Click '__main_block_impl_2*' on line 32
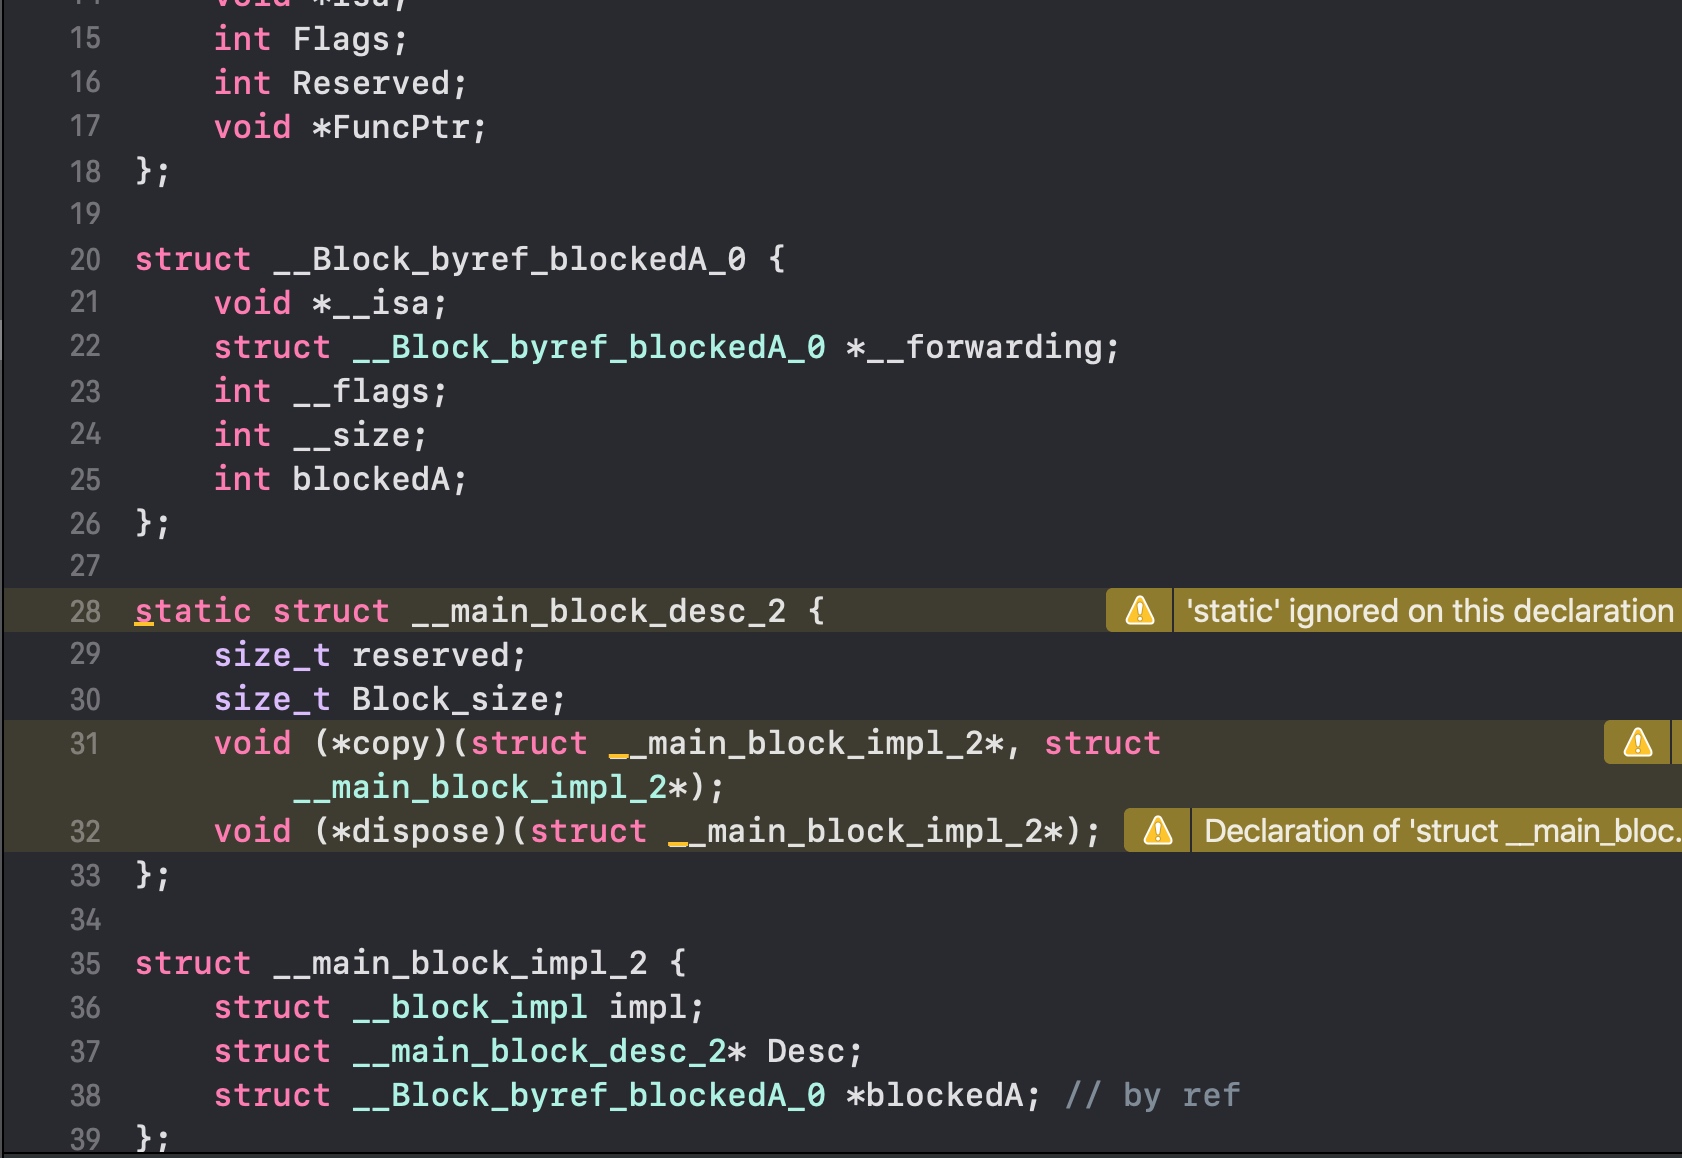1682x1158 pixels. click(x=866, y=831)
